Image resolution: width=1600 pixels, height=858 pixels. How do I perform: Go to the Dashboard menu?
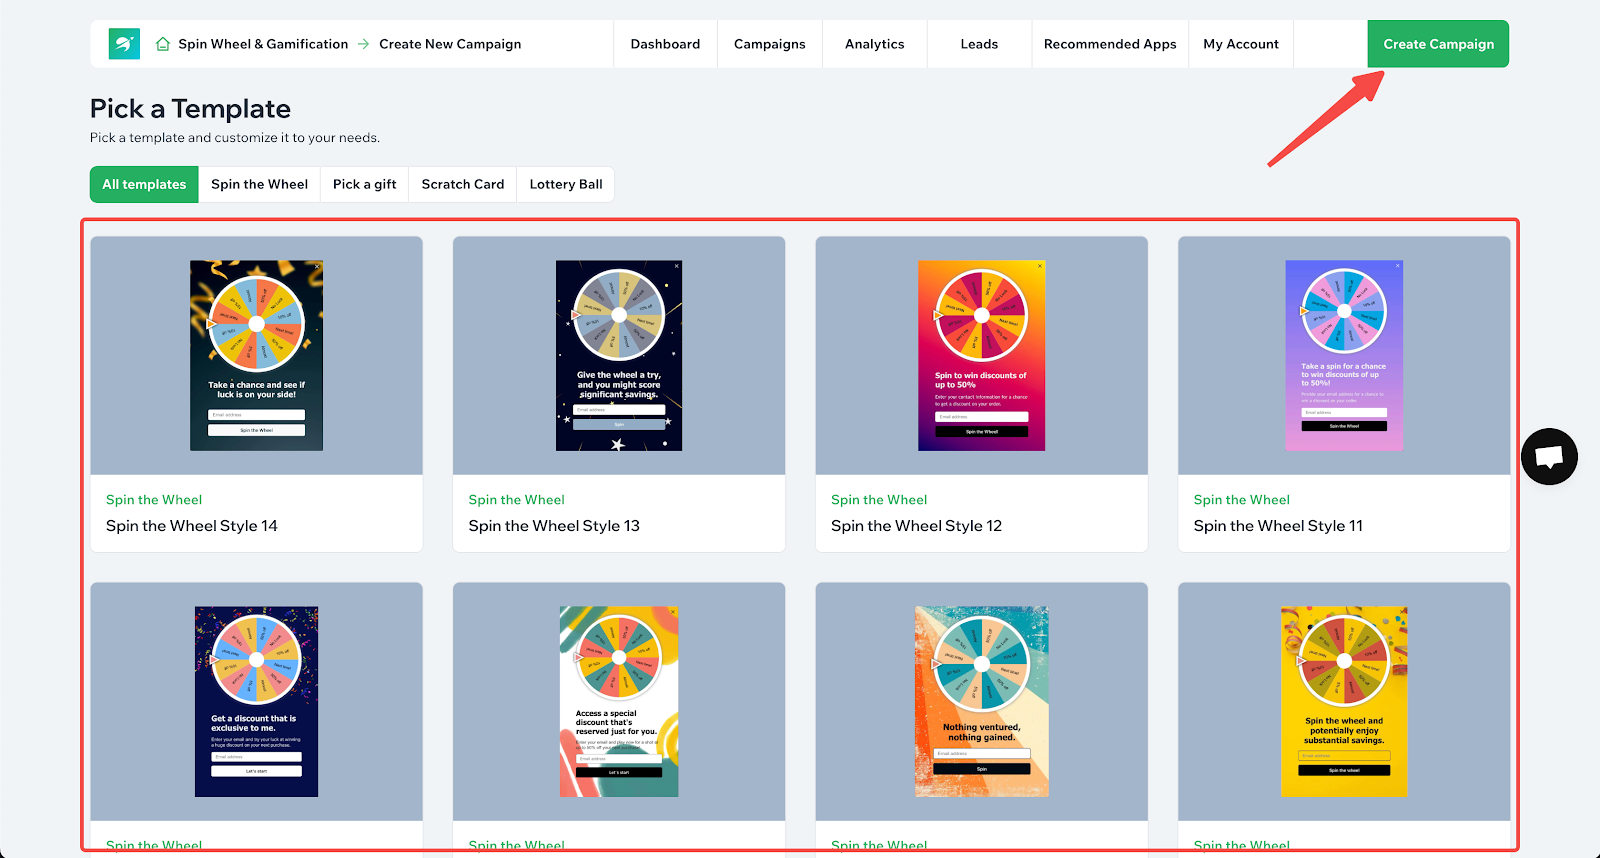[x=665, y=44]
